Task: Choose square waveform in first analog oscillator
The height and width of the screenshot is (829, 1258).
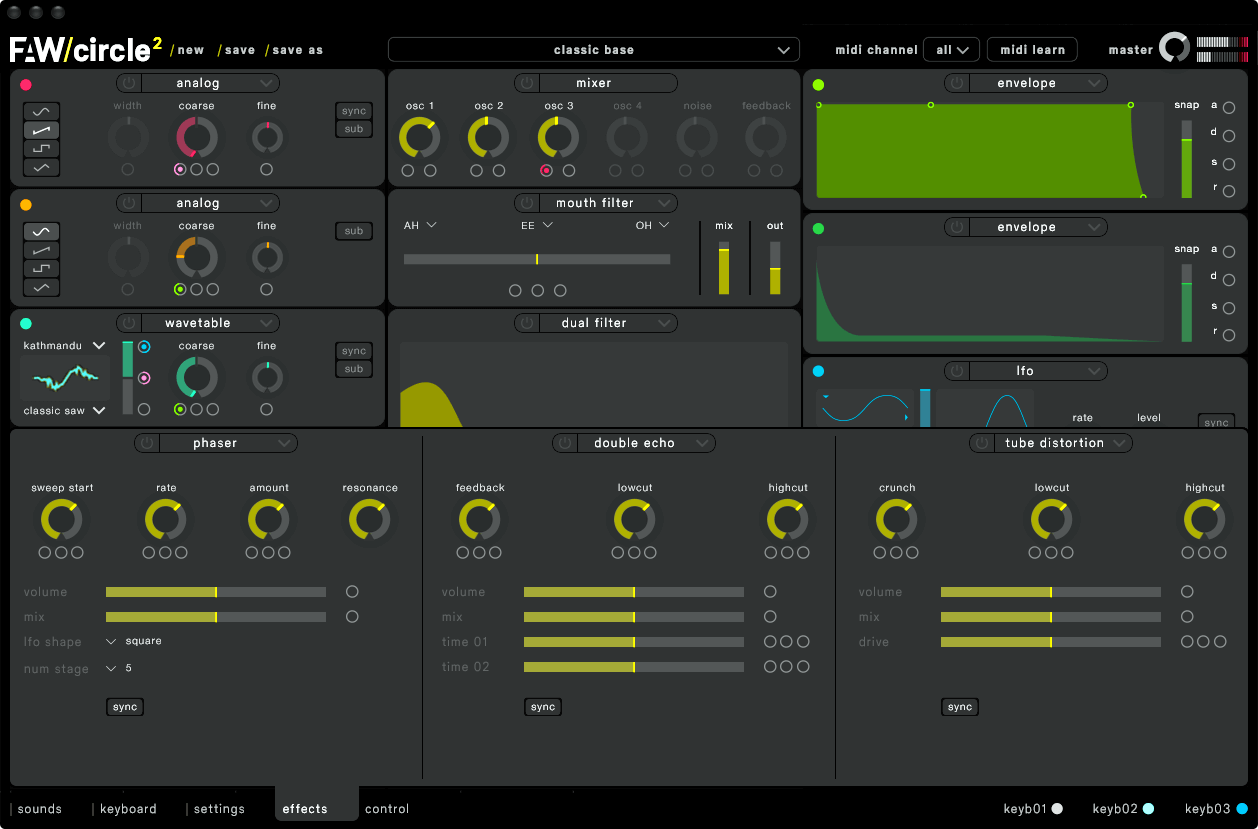Action: point(42,149)
